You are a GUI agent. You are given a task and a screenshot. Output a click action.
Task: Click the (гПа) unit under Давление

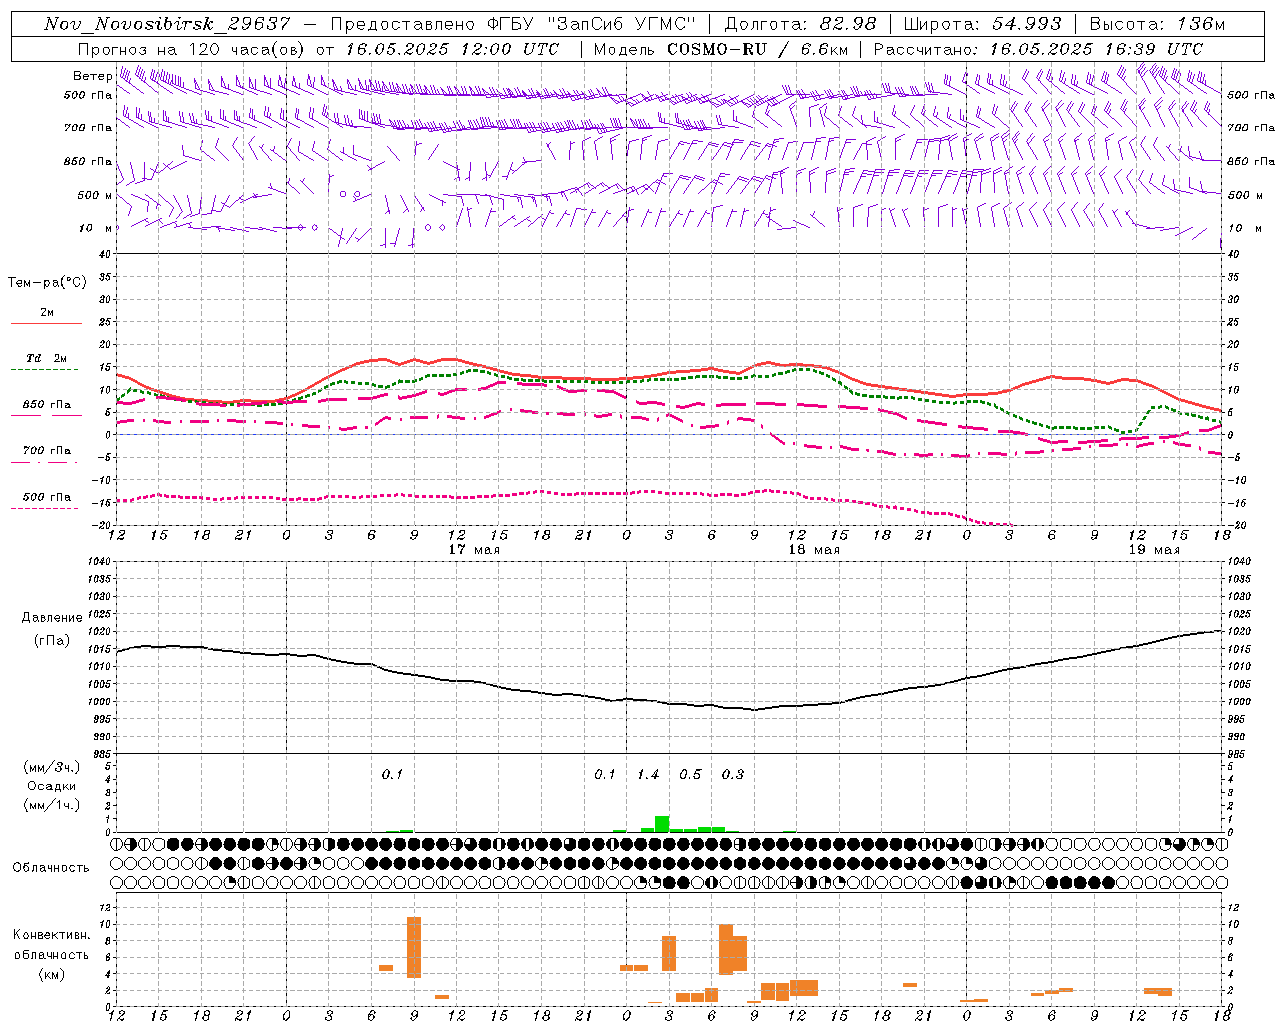(x=51, y=641)
